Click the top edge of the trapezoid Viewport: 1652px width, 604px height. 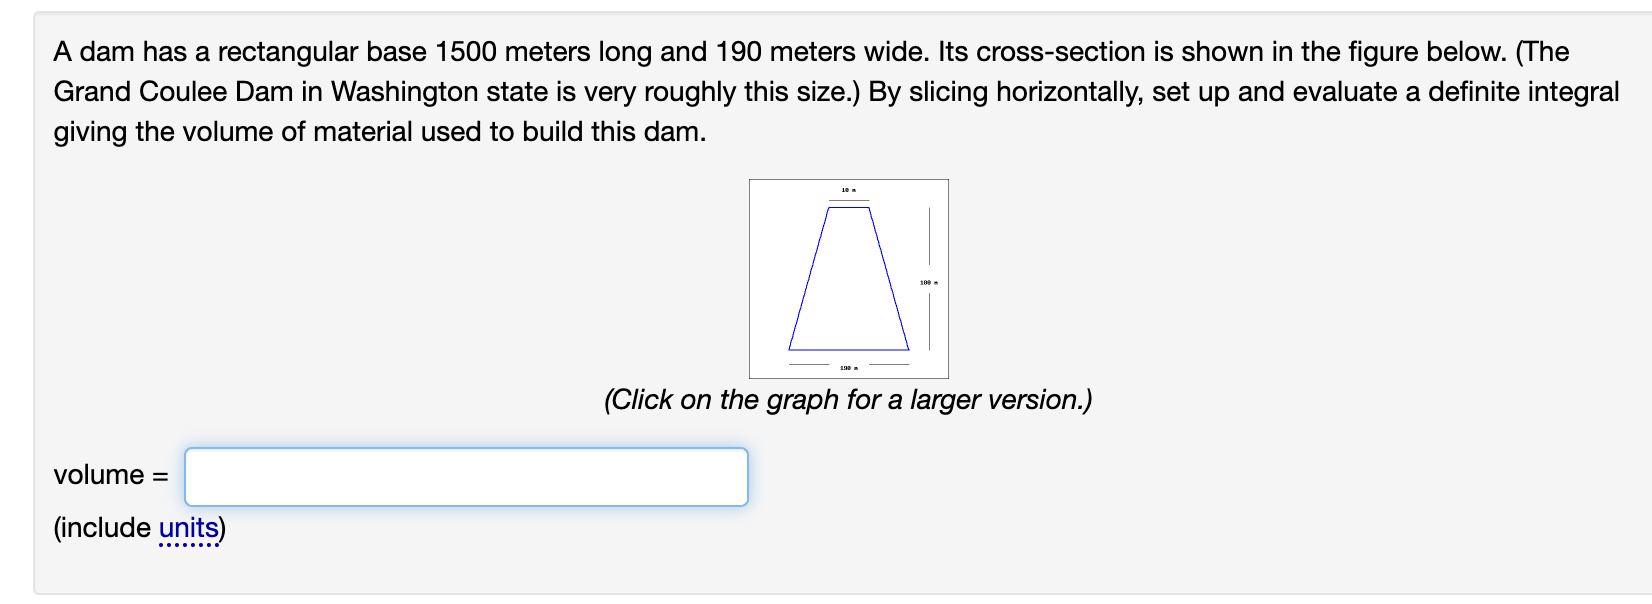pos(848,207)
